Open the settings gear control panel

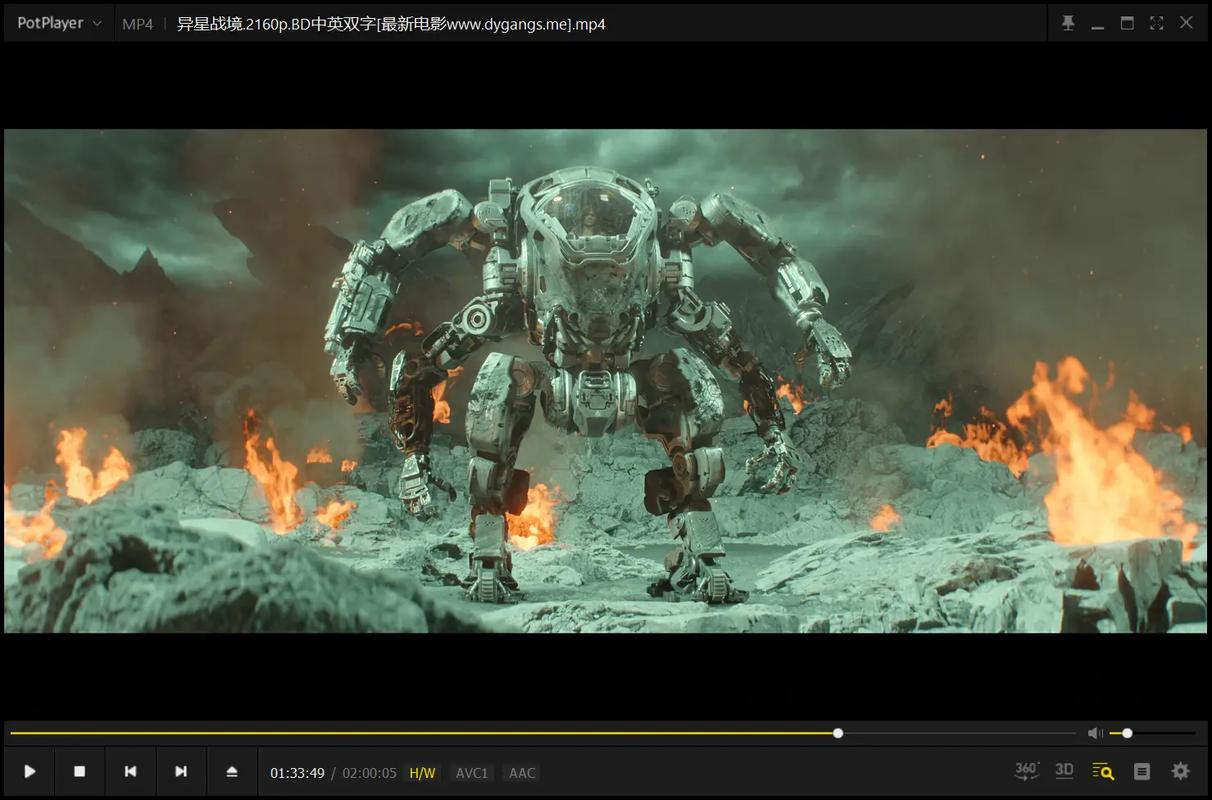point(1181,771)
